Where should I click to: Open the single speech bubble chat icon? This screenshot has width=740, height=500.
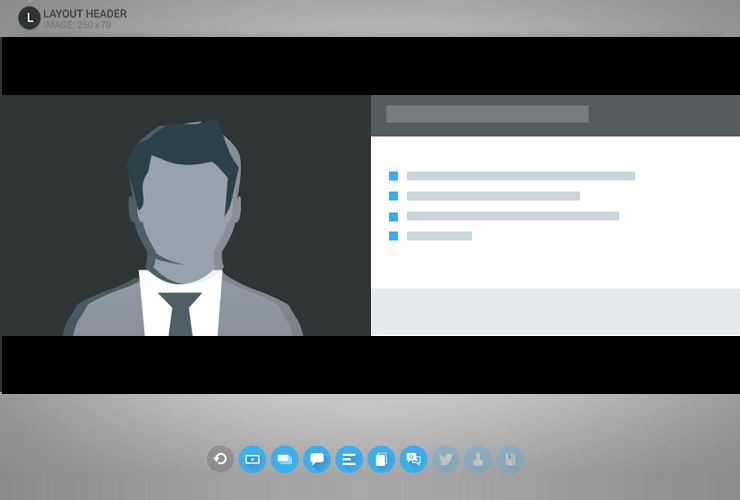(317, 459)
